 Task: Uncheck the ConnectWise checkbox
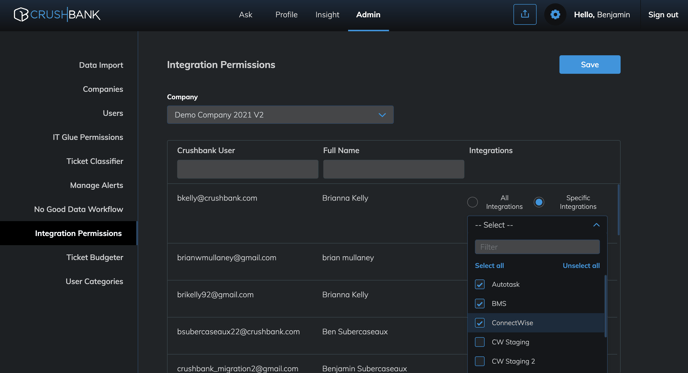pyautogui.click(x=480, y=323)
